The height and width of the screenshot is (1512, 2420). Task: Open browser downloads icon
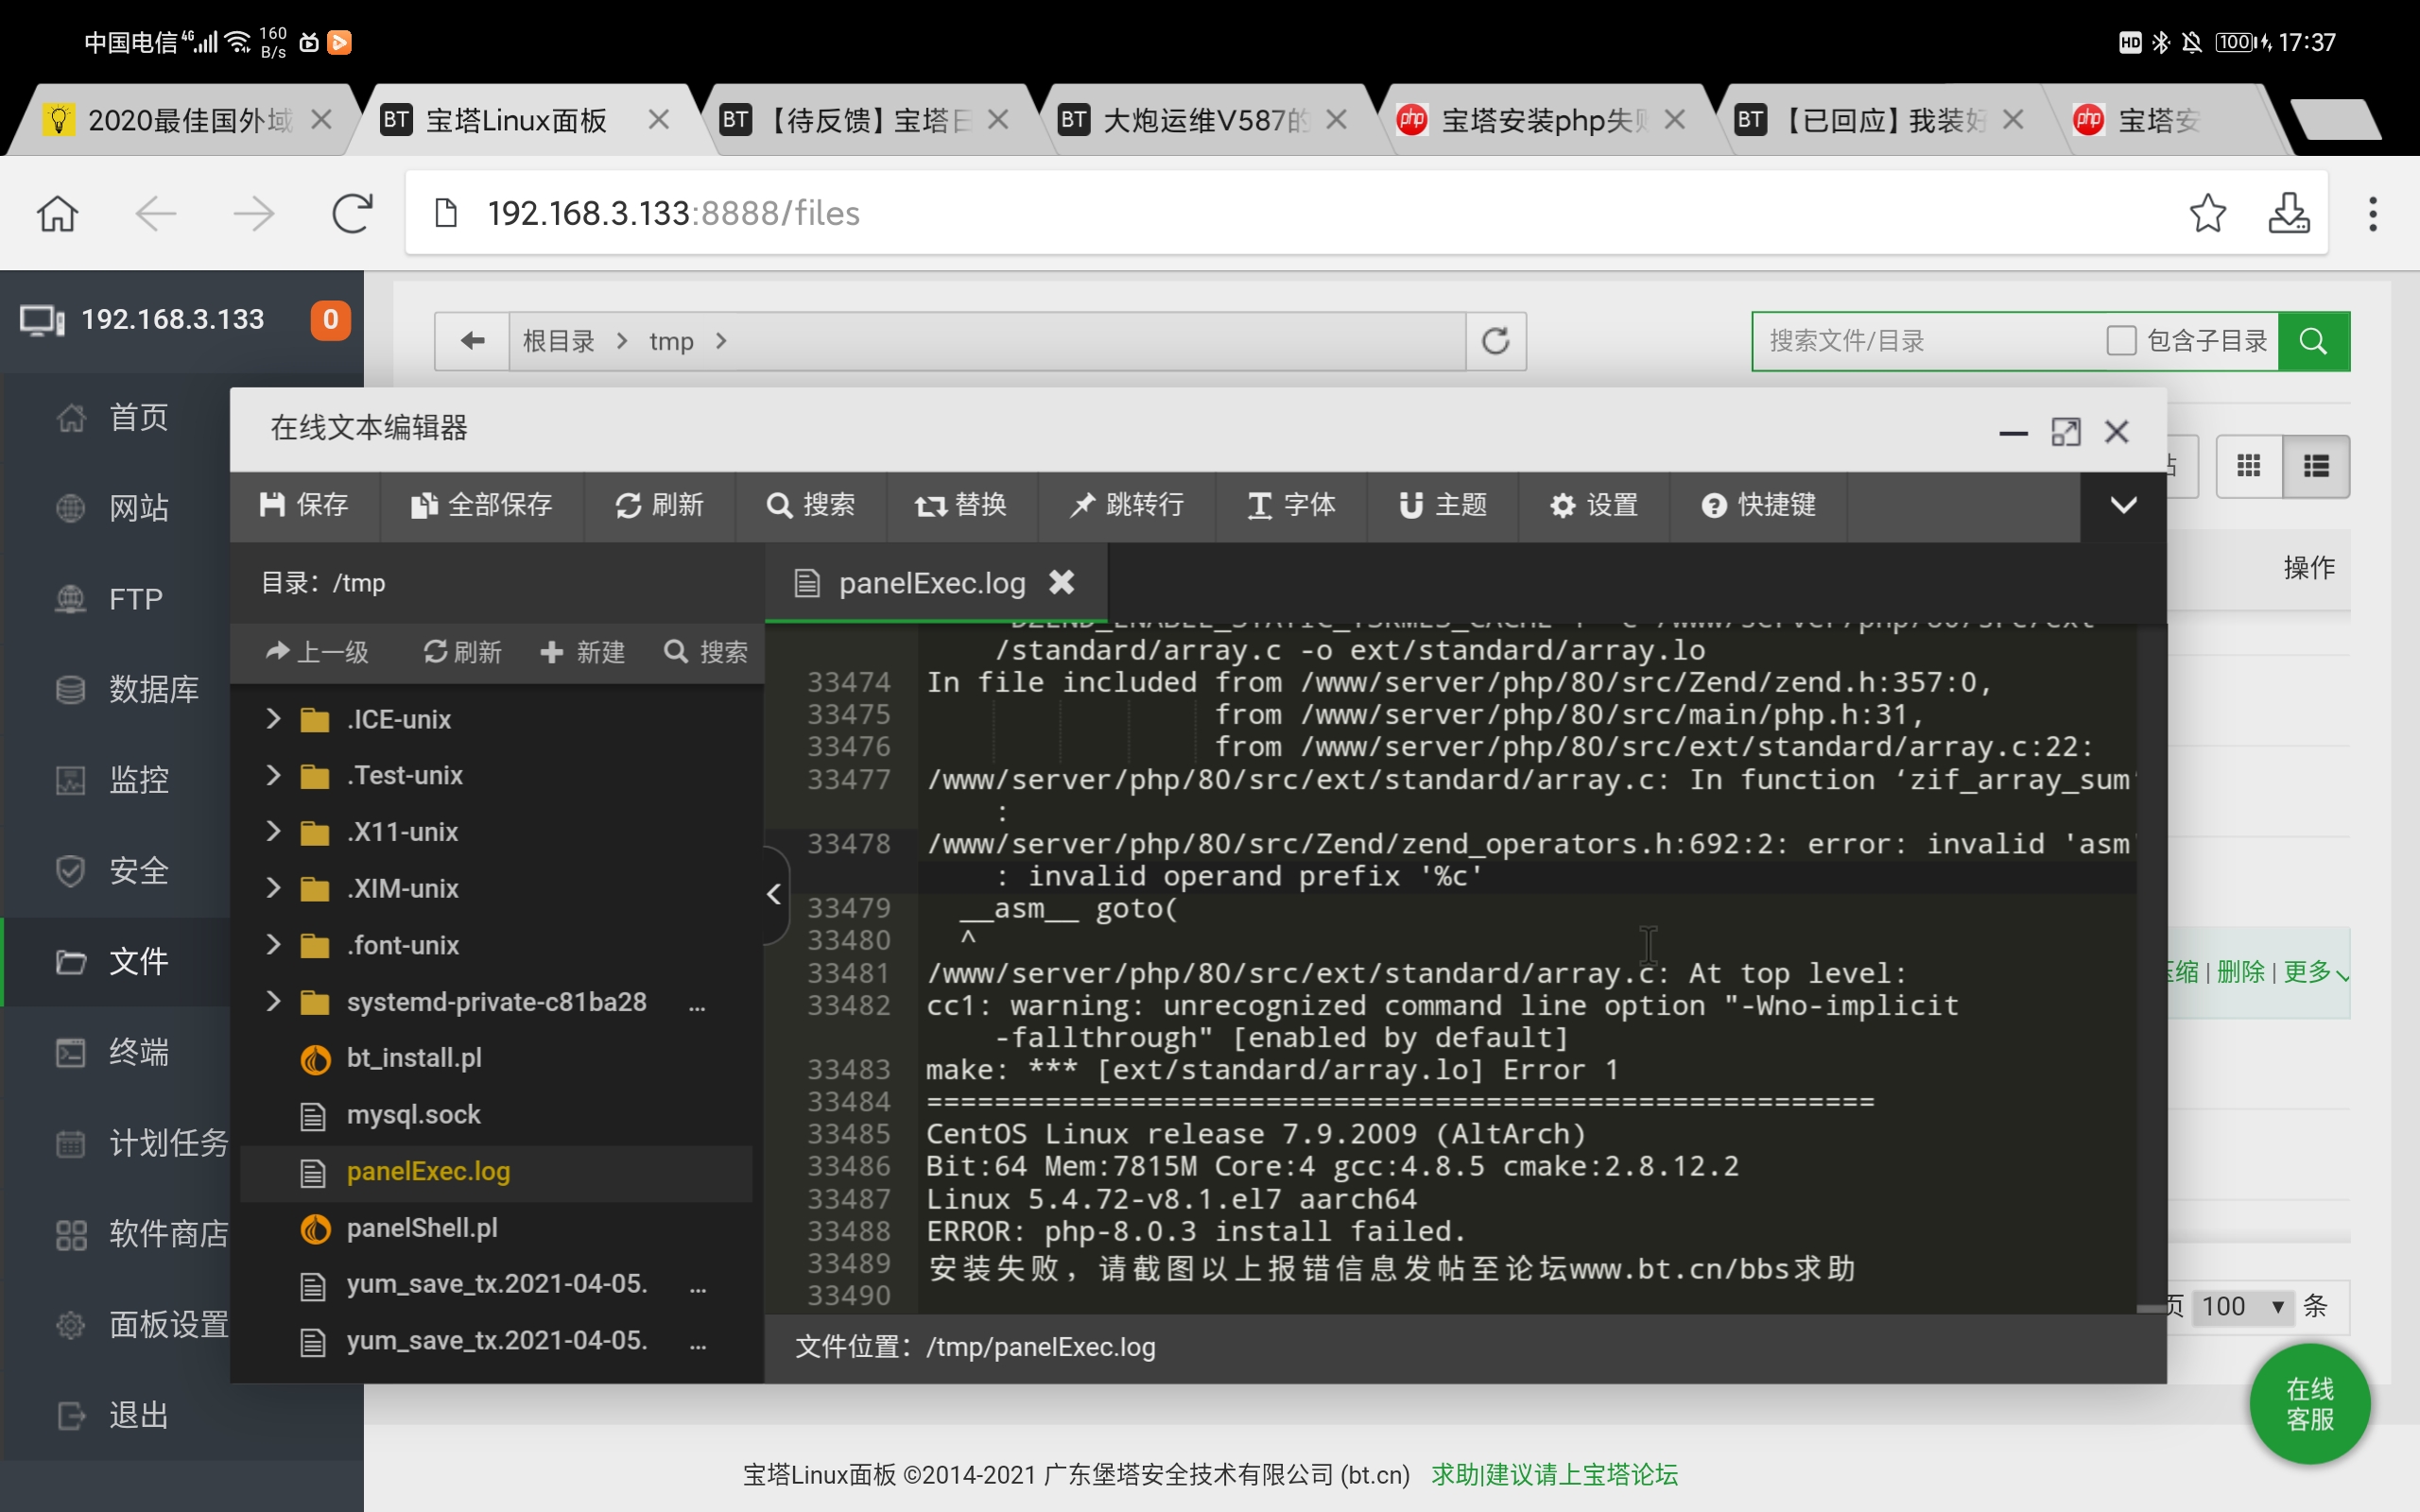(x=2288, y=213)
